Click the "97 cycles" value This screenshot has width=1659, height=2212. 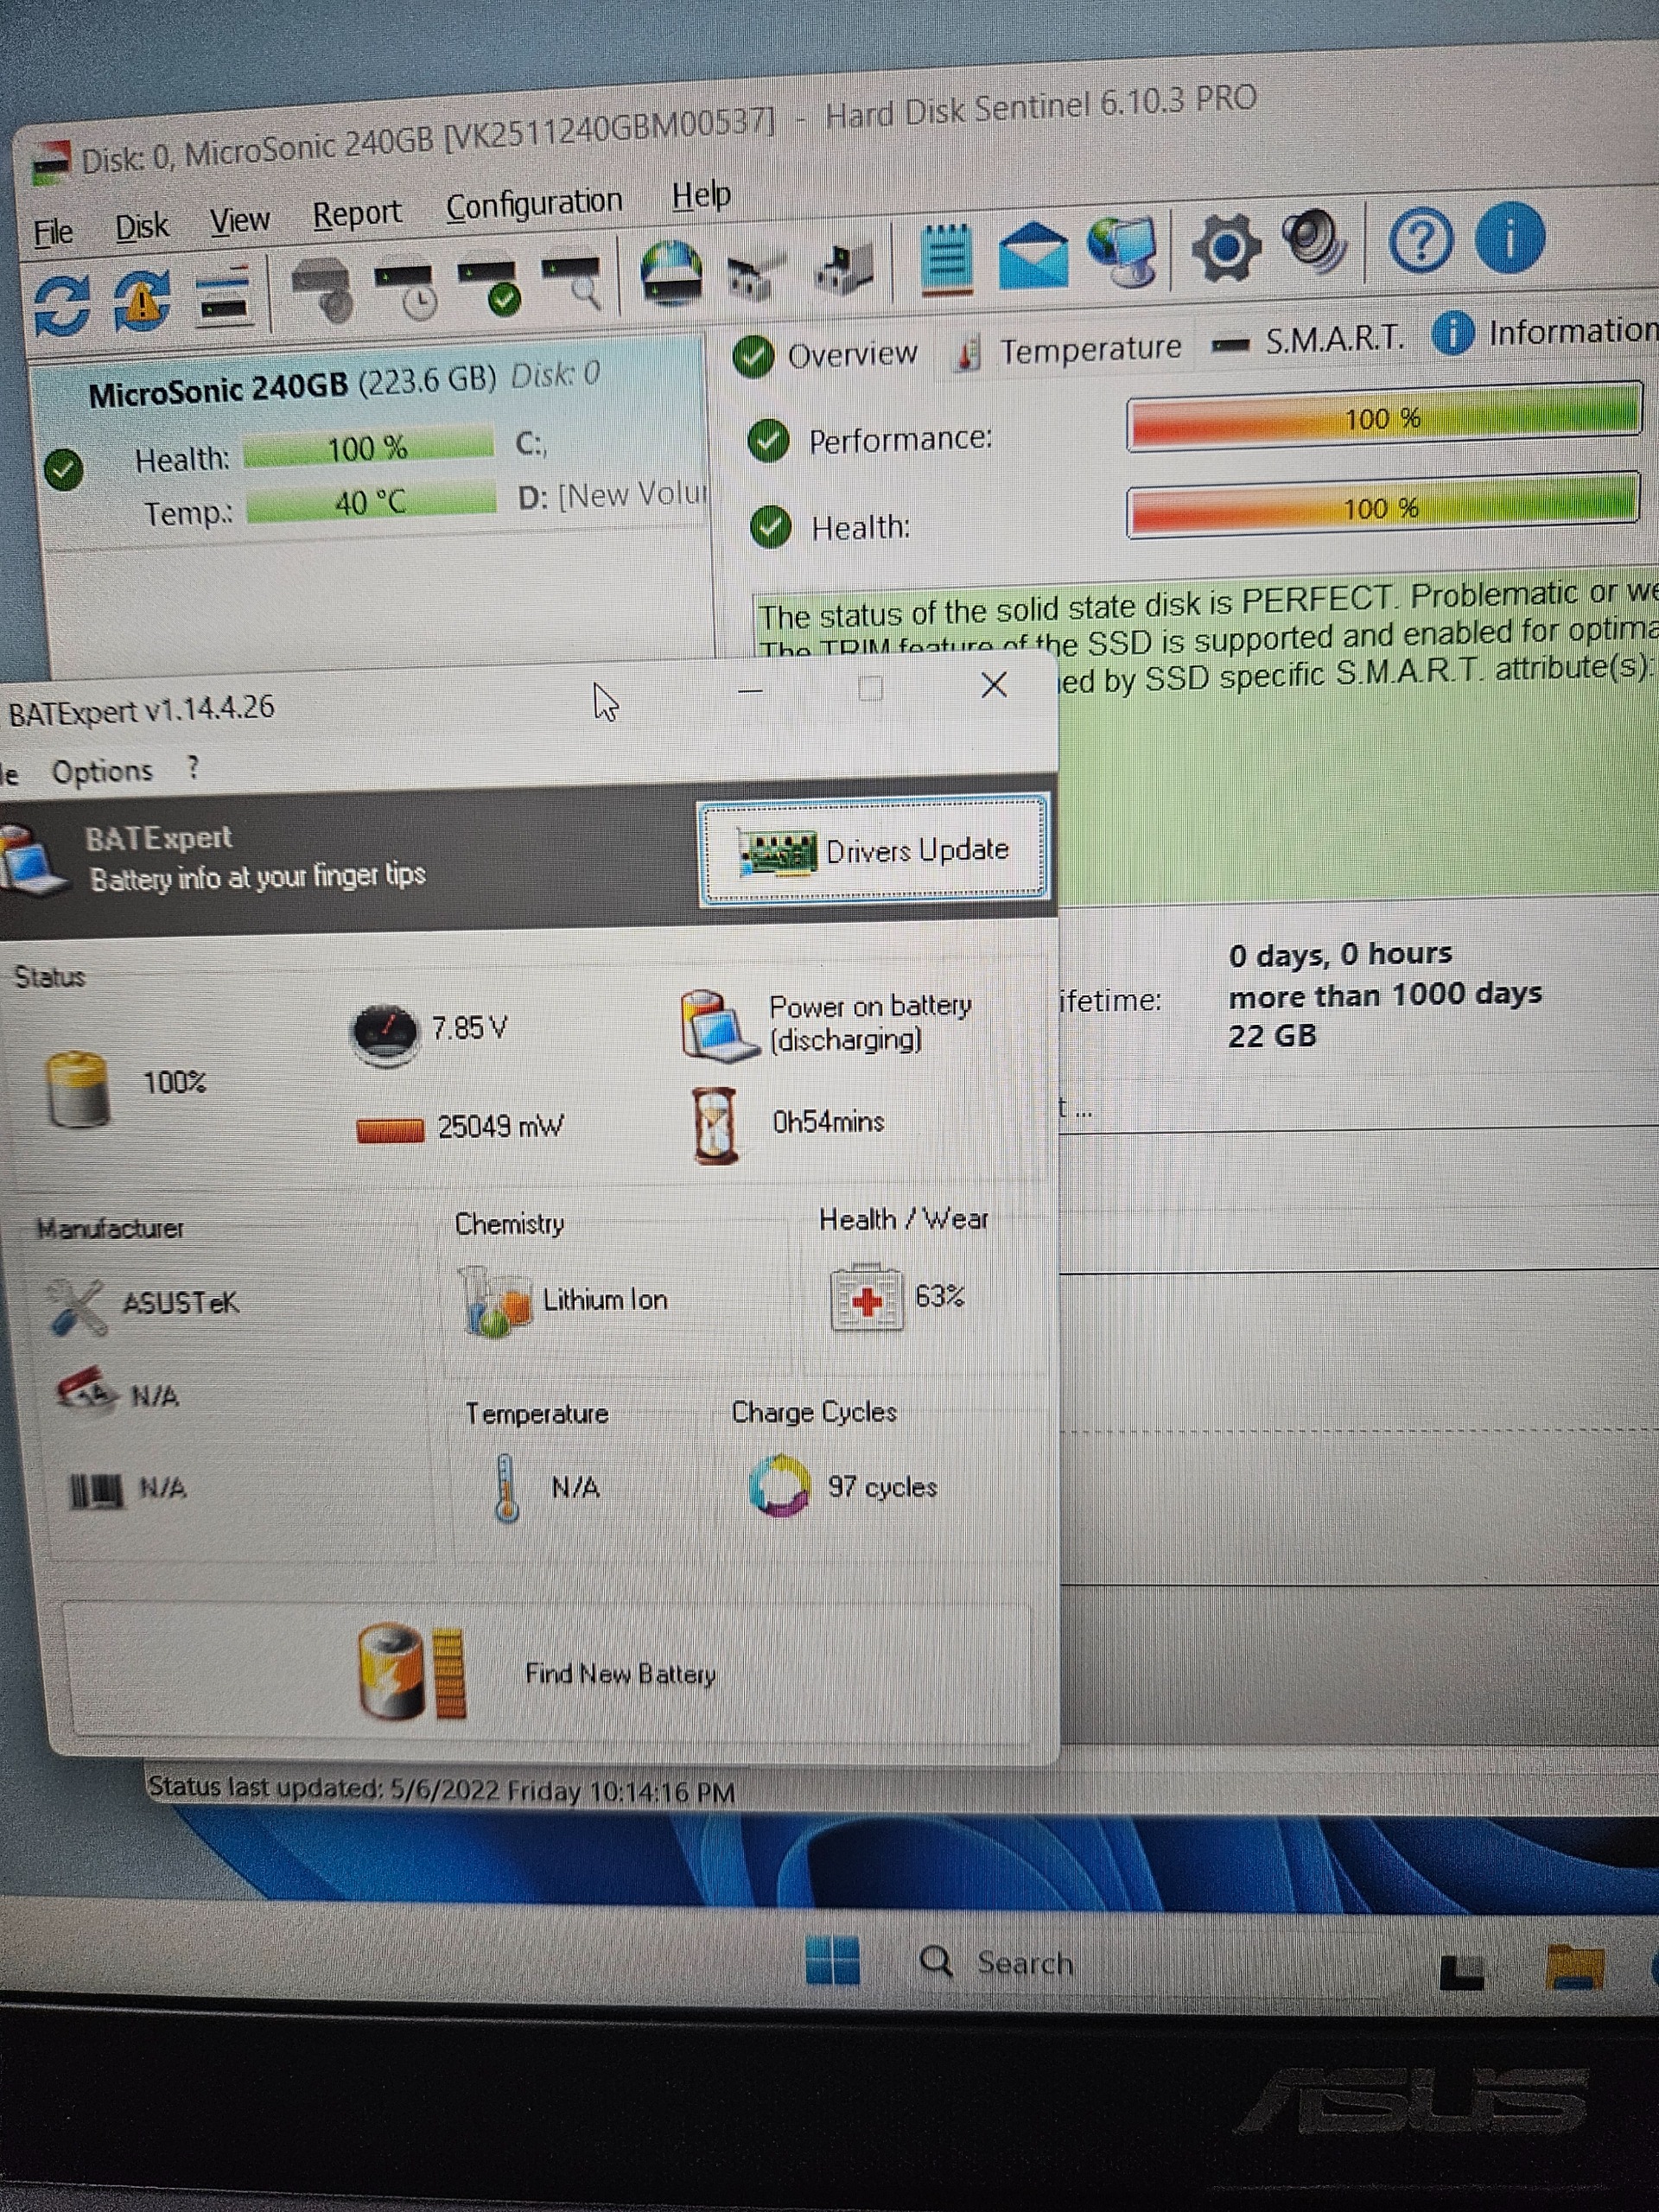coord(882,1487)
